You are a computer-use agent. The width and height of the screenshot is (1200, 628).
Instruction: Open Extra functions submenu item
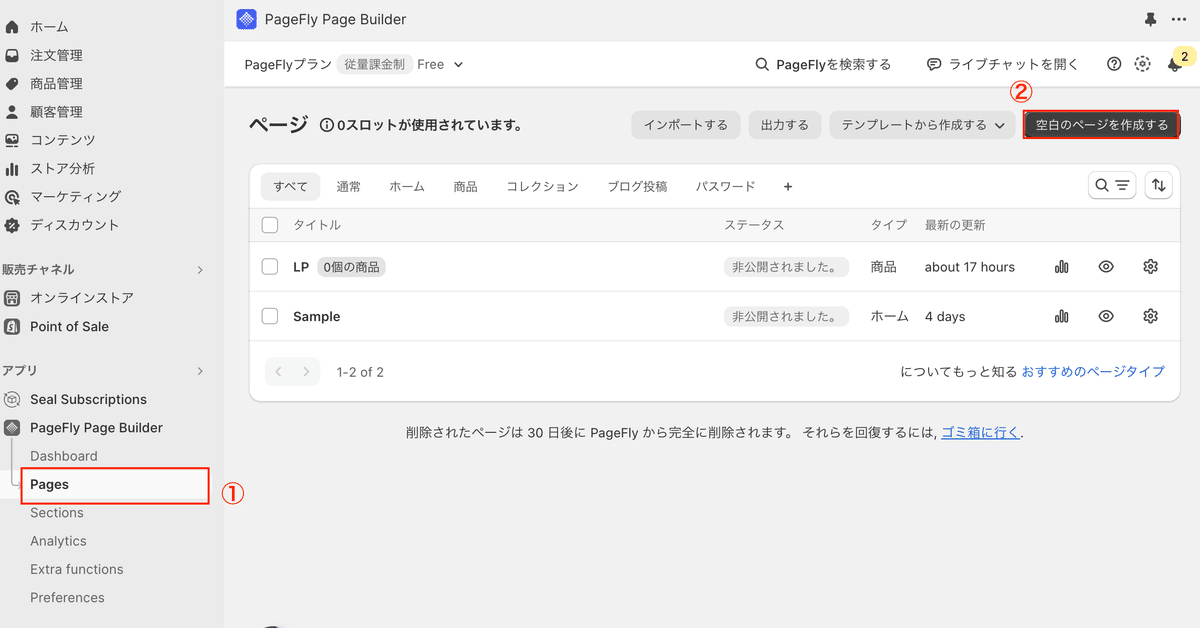point(77,569)
